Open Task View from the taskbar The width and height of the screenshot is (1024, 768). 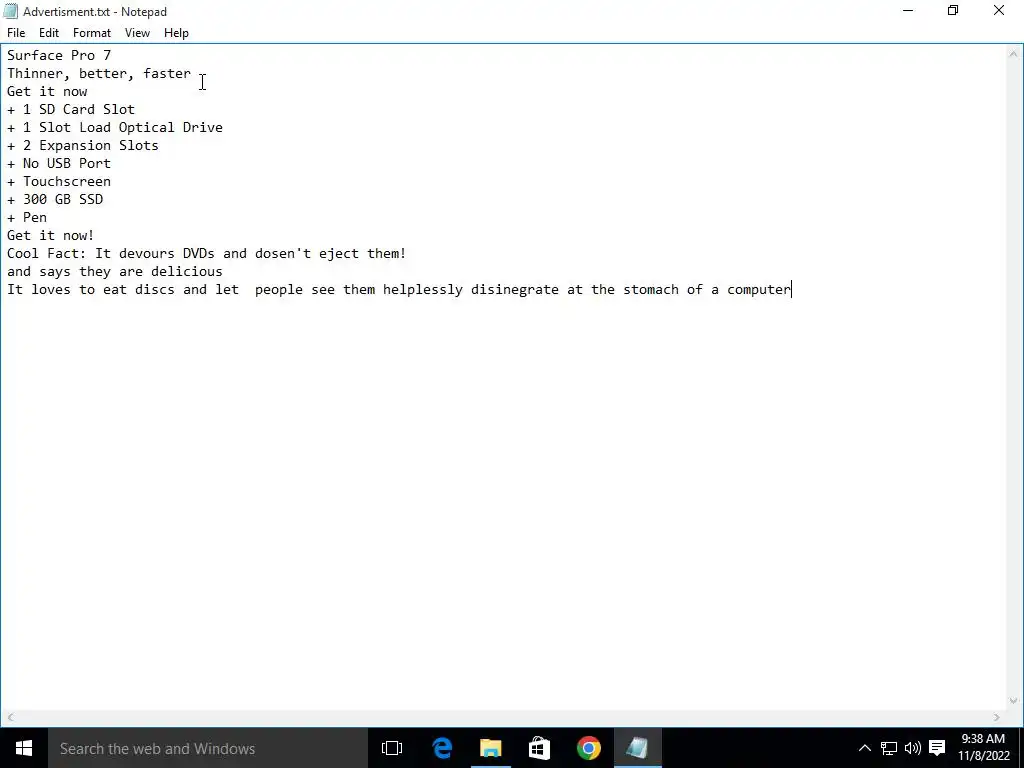(392, 748)
